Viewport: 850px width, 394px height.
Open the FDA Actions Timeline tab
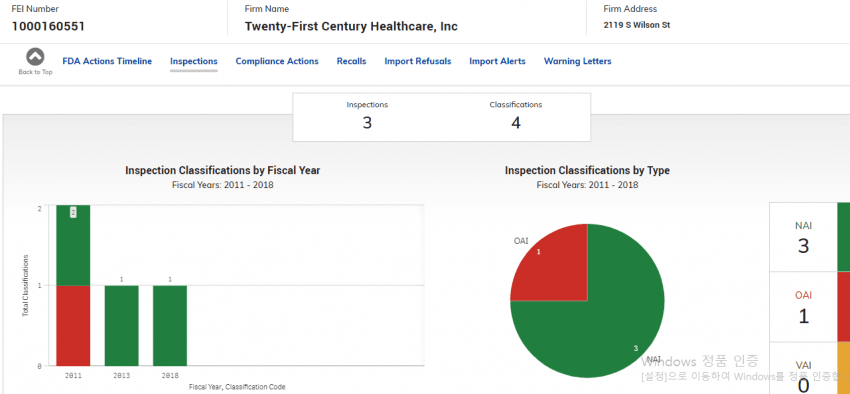[107, 61]
